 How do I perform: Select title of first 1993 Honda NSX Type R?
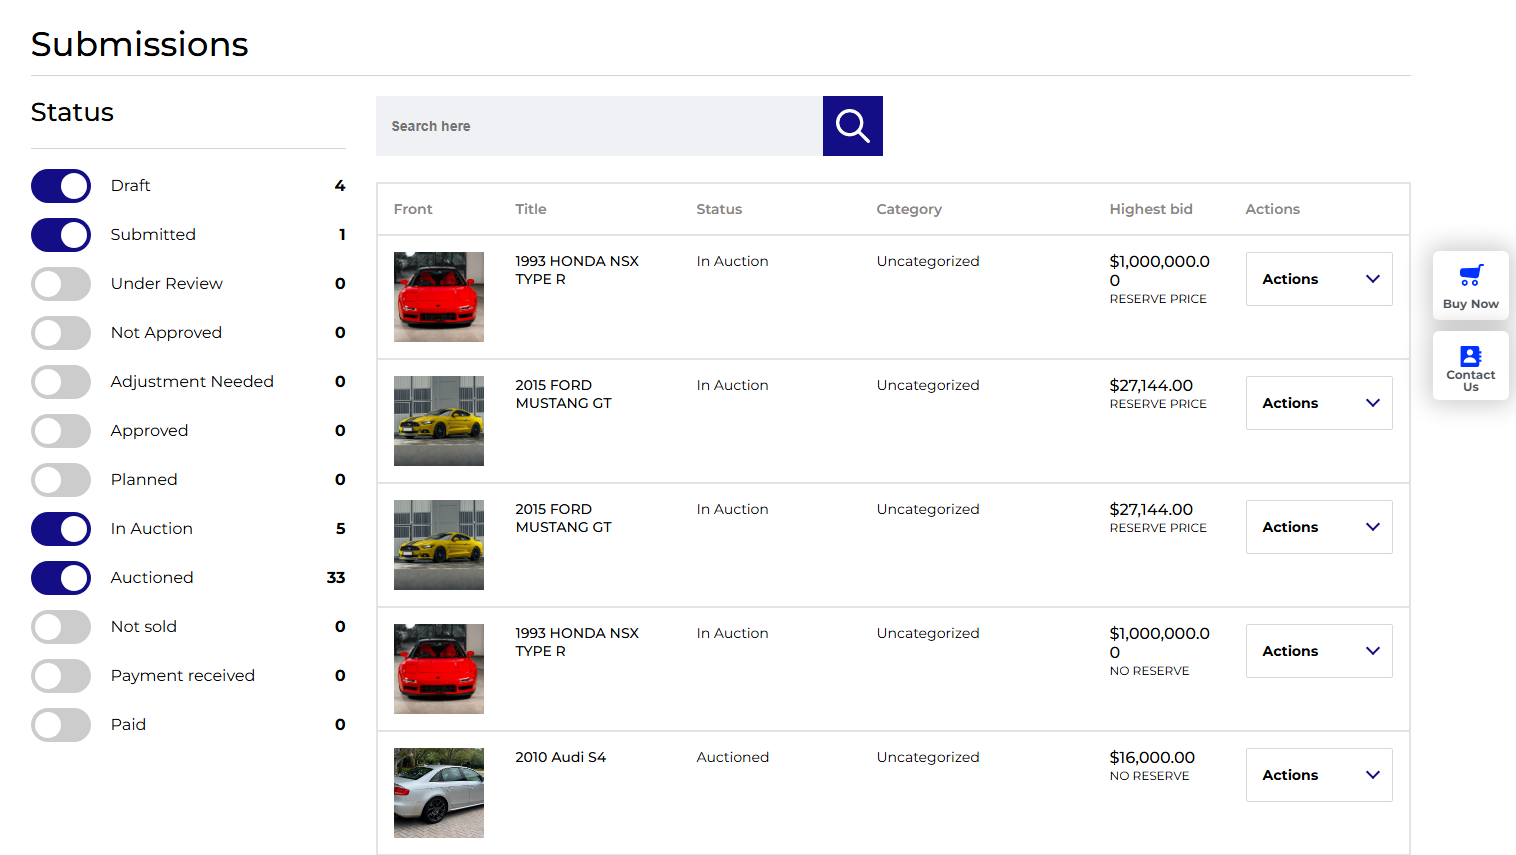click(577, 270)
